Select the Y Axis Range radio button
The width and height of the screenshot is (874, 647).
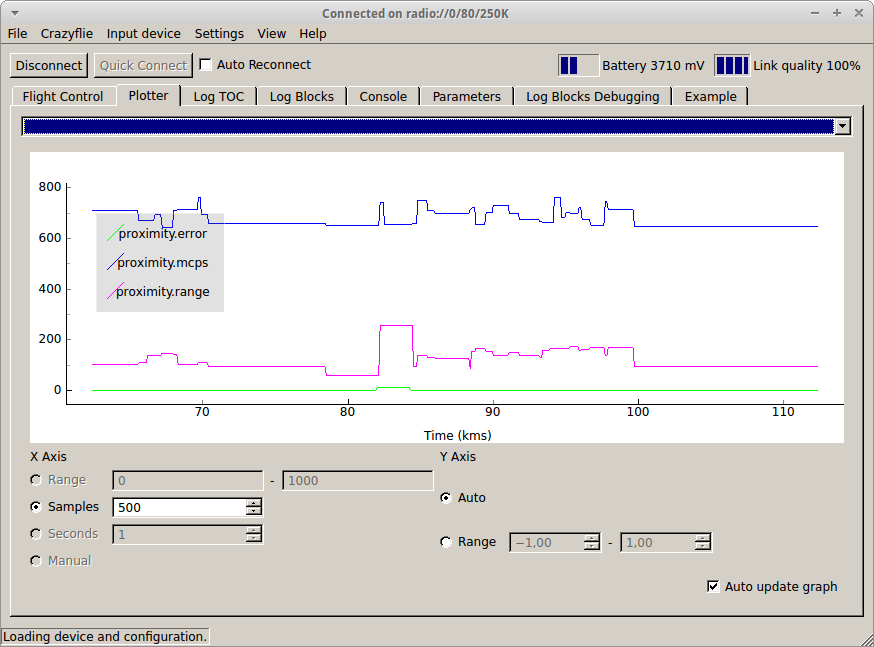tap(446, 542)
